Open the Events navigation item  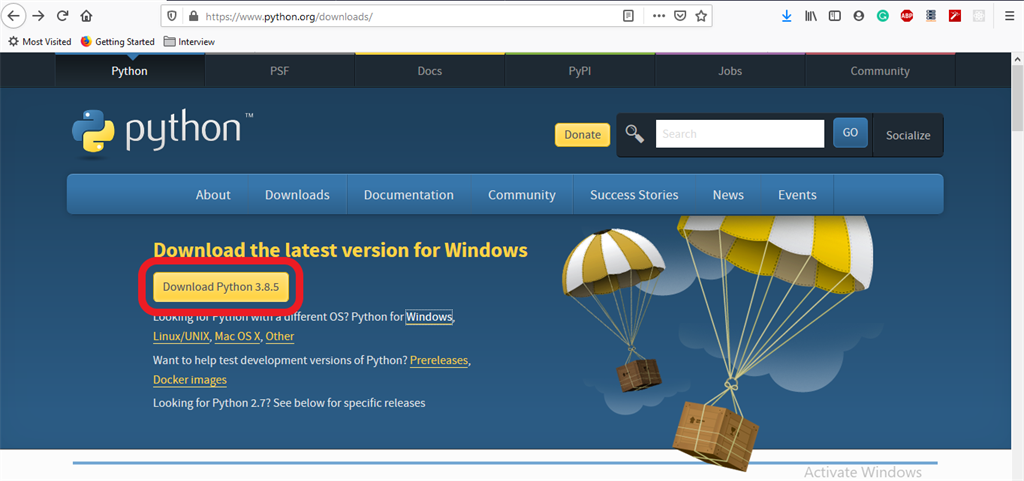(x=797, y=194)
